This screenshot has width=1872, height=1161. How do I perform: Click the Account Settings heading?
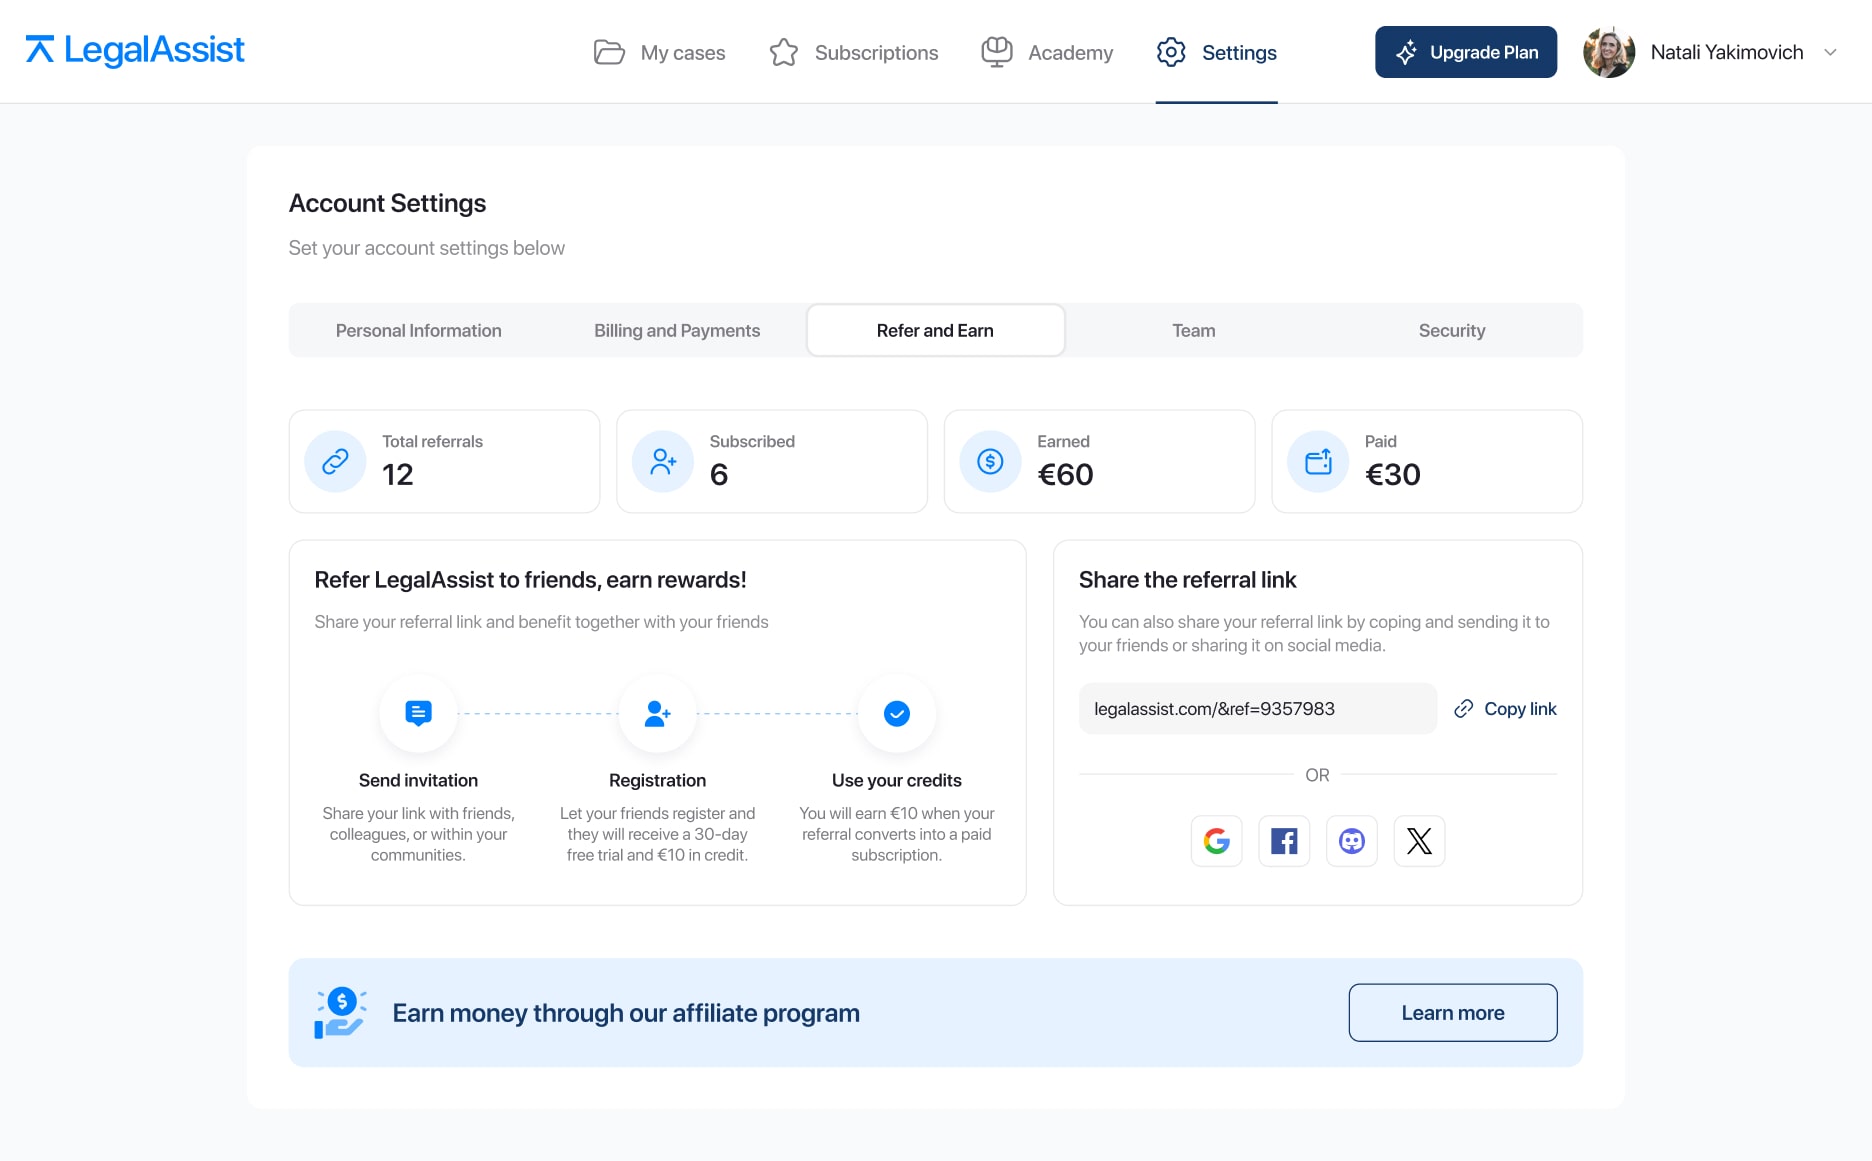387,203
